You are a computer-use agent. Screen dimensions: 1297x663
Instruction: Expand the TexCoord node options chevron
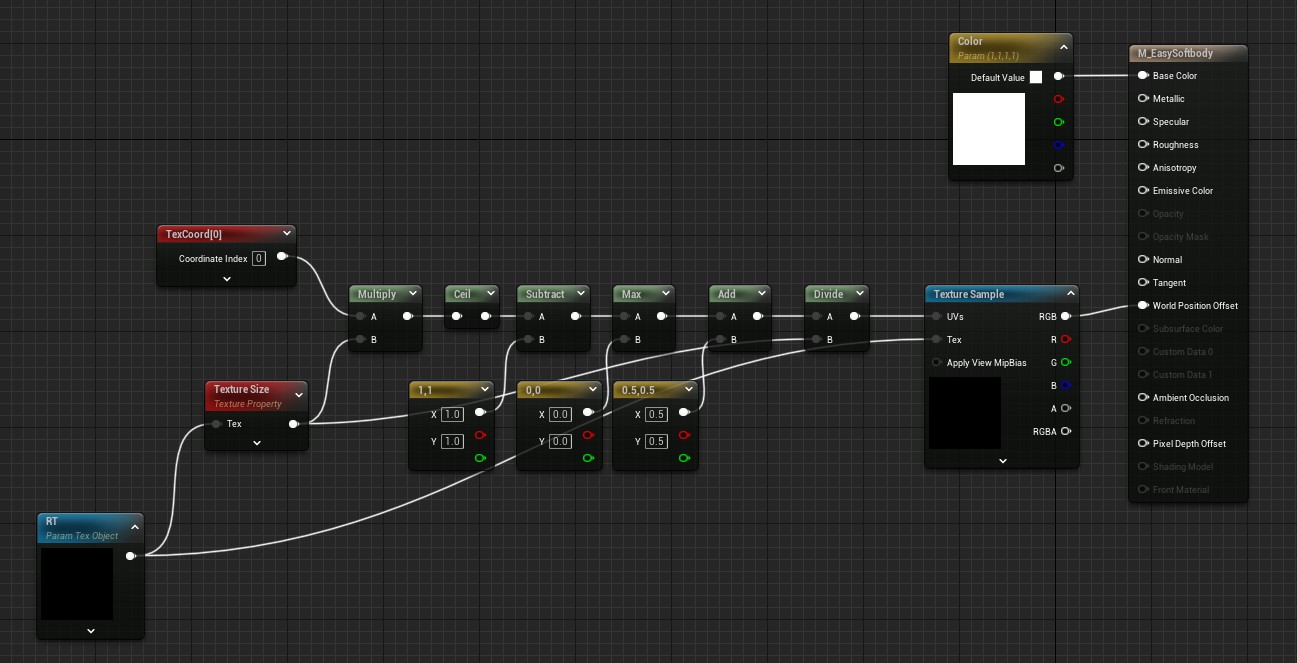(x=227, y=279)
